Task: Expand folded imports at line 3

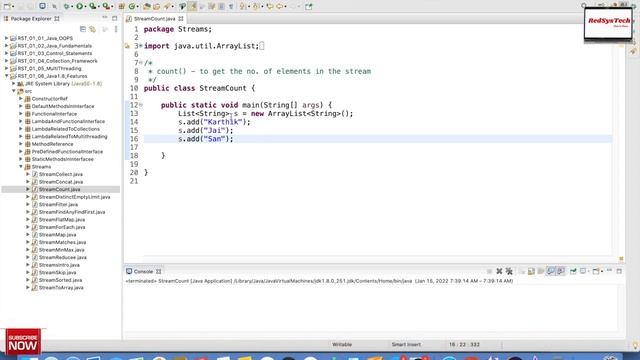Action: 141,46
